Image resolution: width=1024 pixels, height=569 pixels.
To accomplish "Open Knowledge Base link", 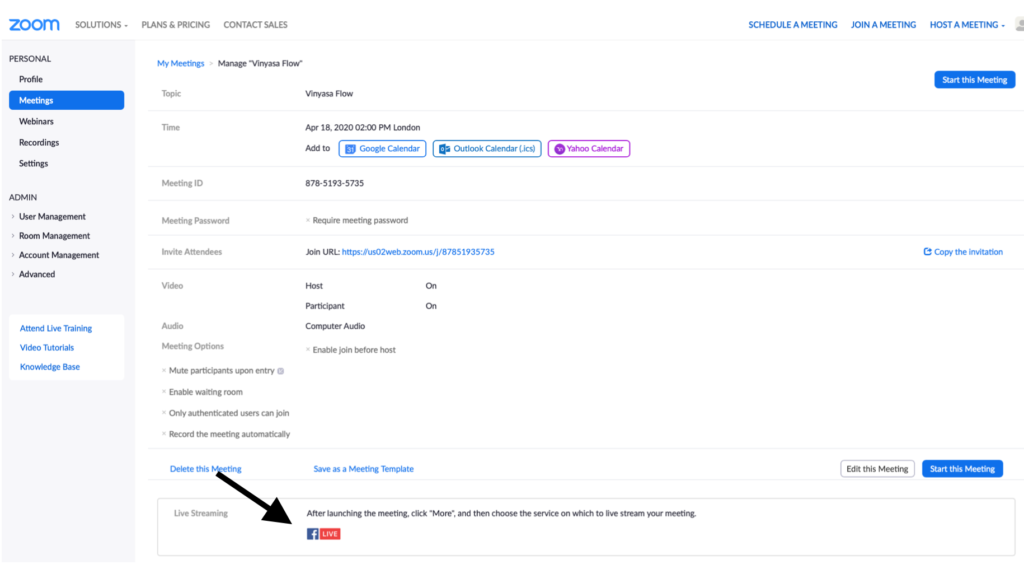I will 50,367.
